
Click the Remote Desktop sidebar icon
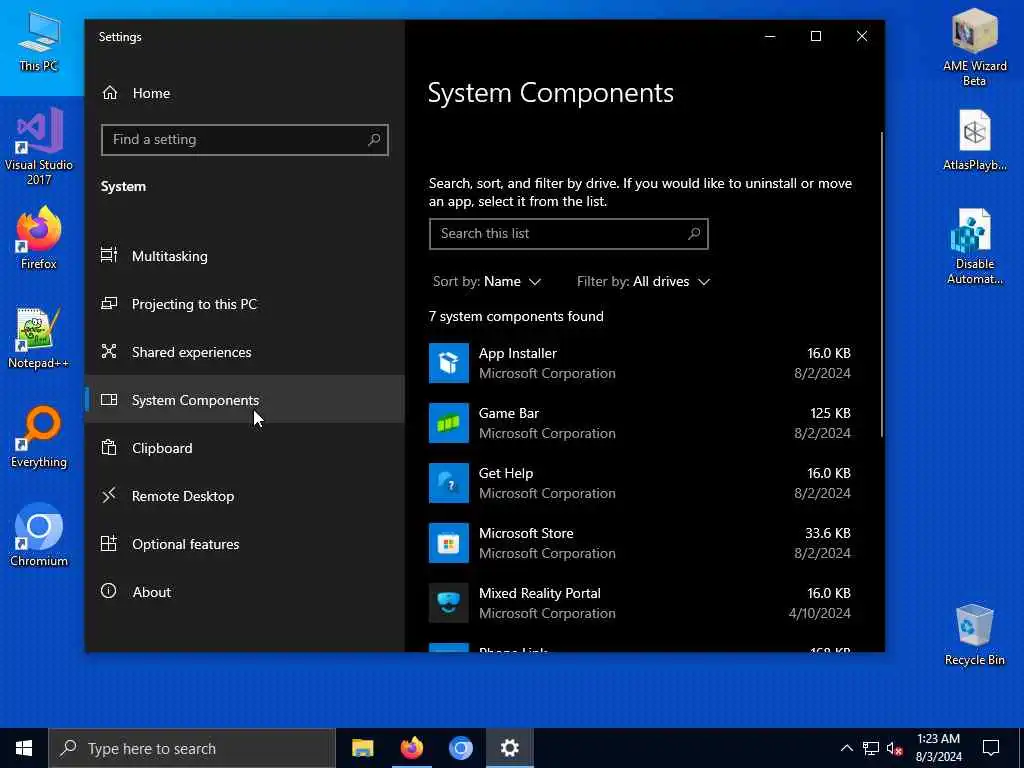109,495
